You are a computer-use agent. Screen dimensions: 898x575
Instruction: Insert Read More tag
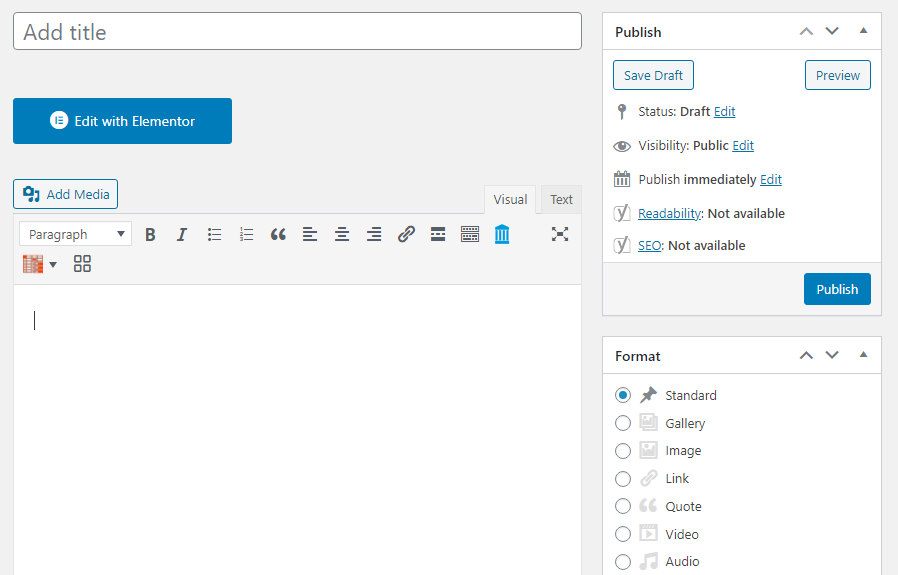[438, 234]
